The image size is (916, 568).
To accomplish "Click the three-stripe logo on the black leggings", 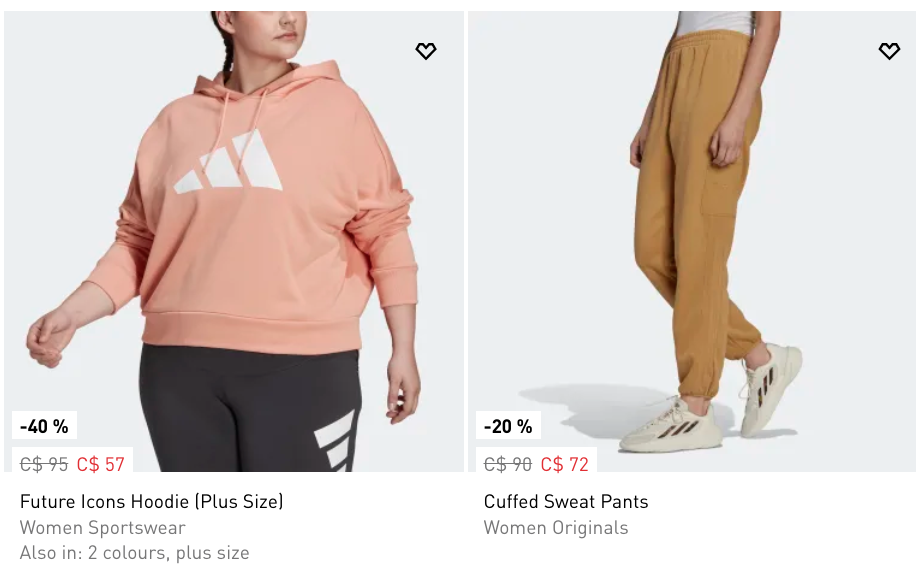I will [335, 441].
